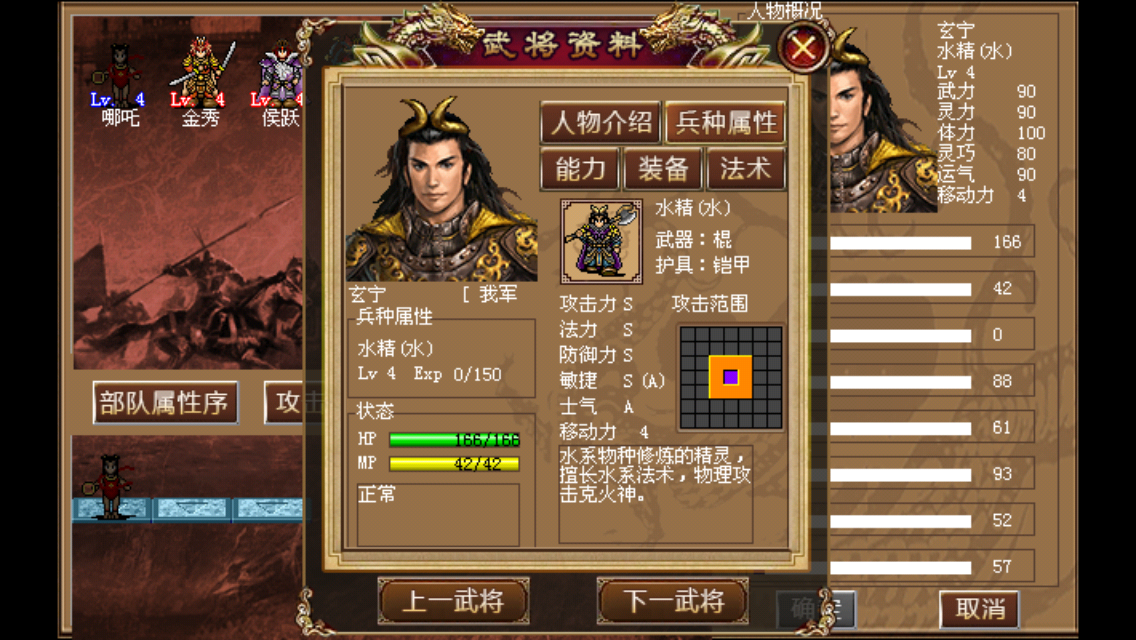Click 玄宁's large portrait in dialog

coord(441,188)
